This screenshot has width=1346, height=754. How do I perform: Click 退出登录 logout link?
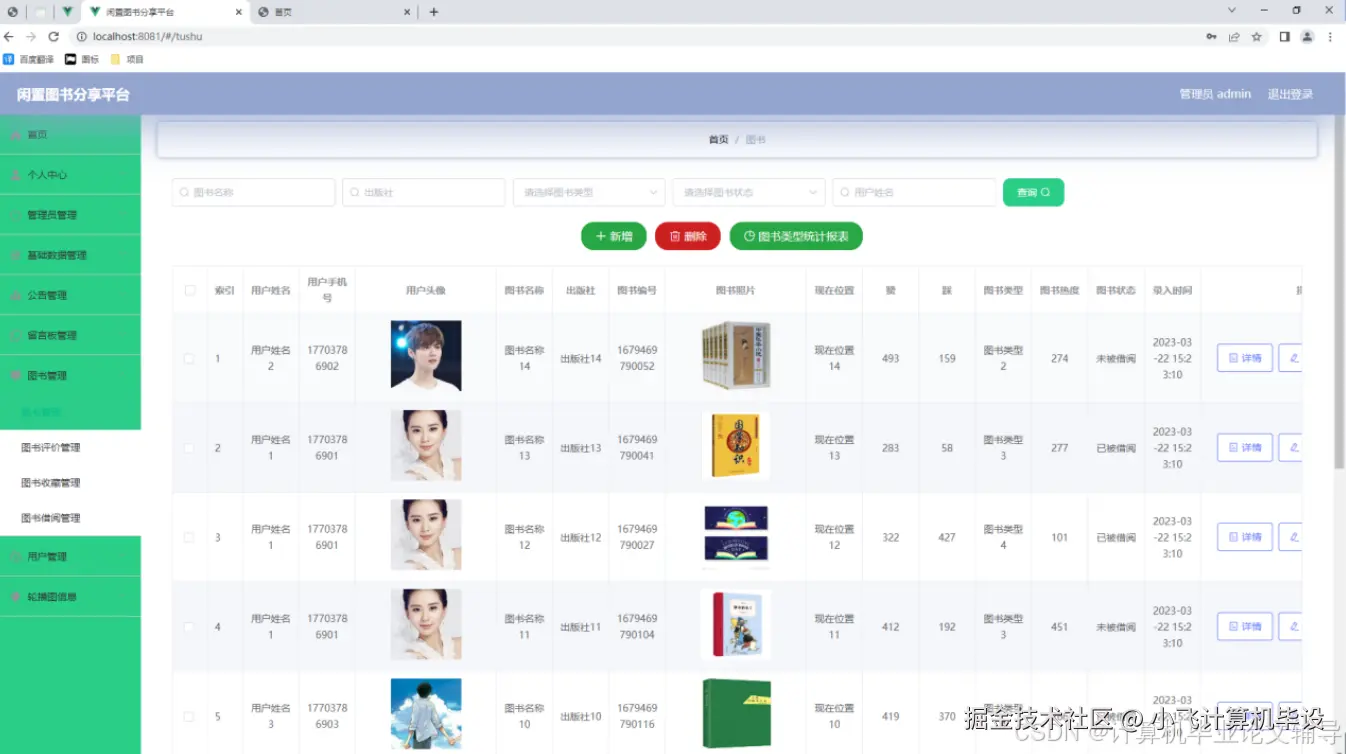click(x=1290, y=94)
